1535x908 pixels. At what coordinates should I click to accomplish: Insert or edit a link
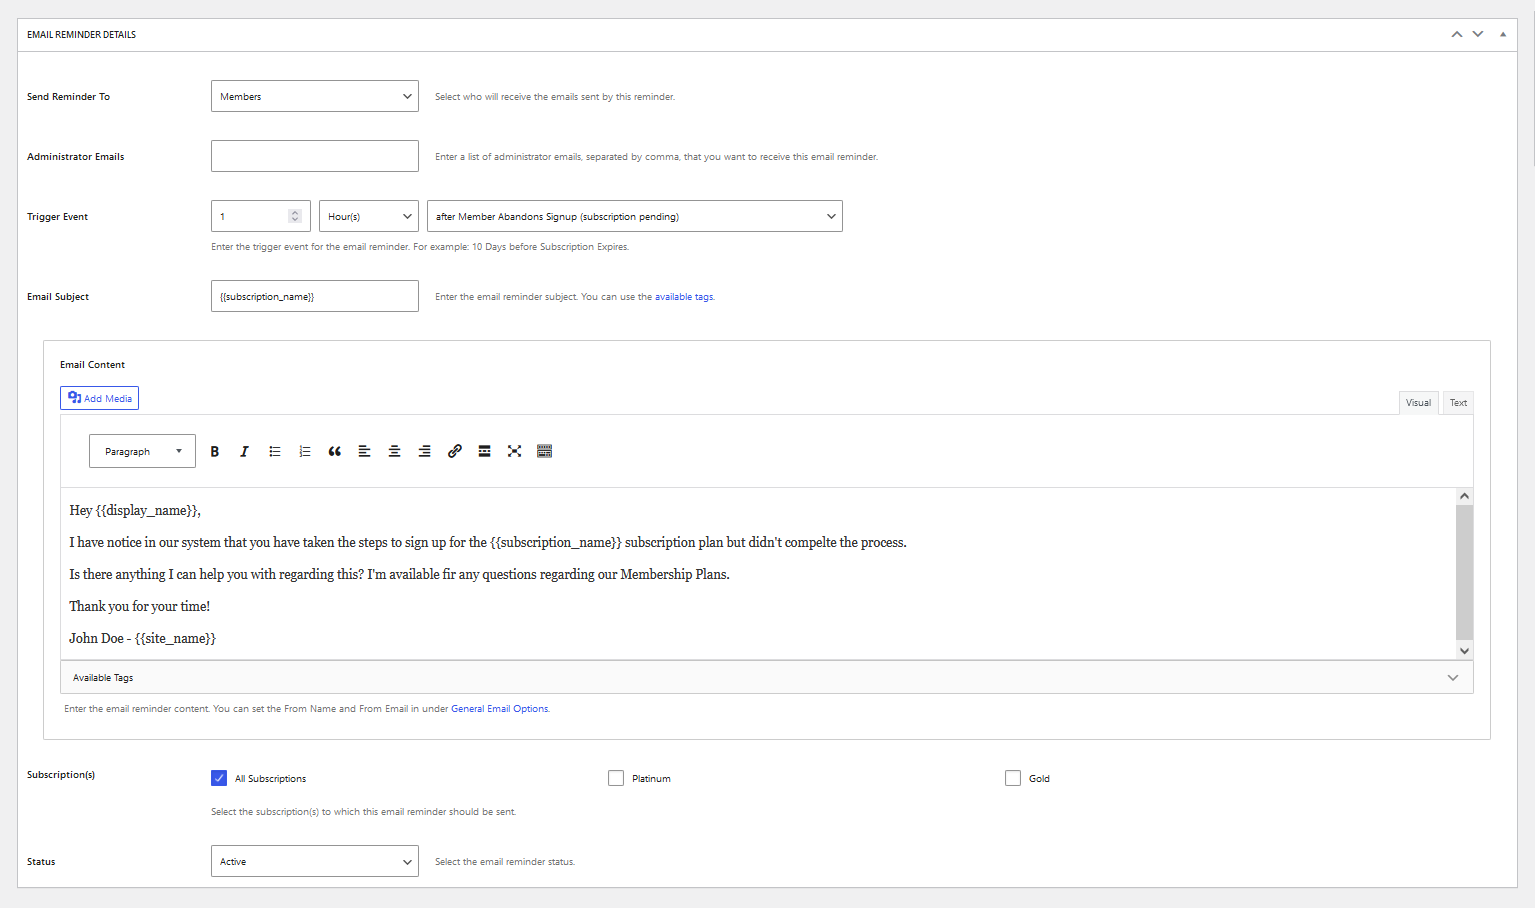(x=454, y=451)
